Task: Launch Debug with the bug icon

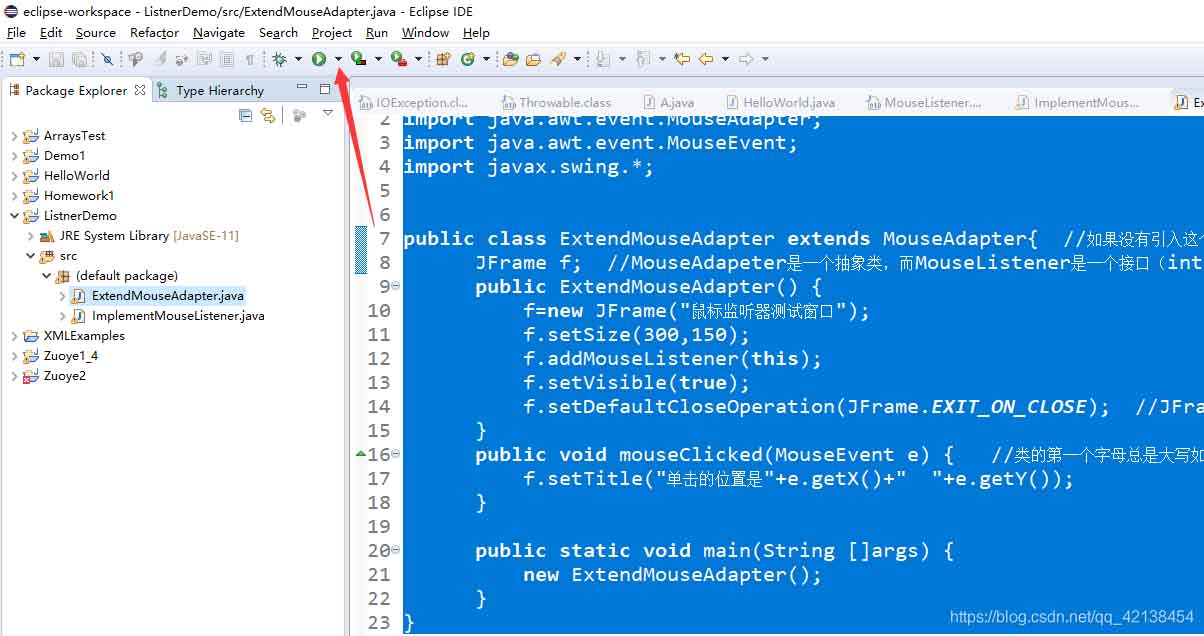Action: [279, 59]
